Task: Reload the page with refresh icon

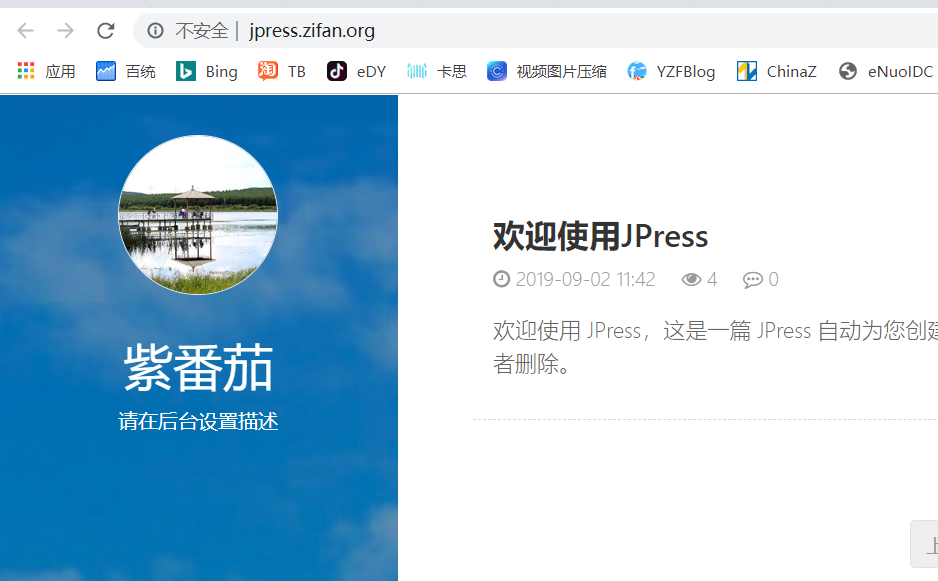Action: pos(105,31)
